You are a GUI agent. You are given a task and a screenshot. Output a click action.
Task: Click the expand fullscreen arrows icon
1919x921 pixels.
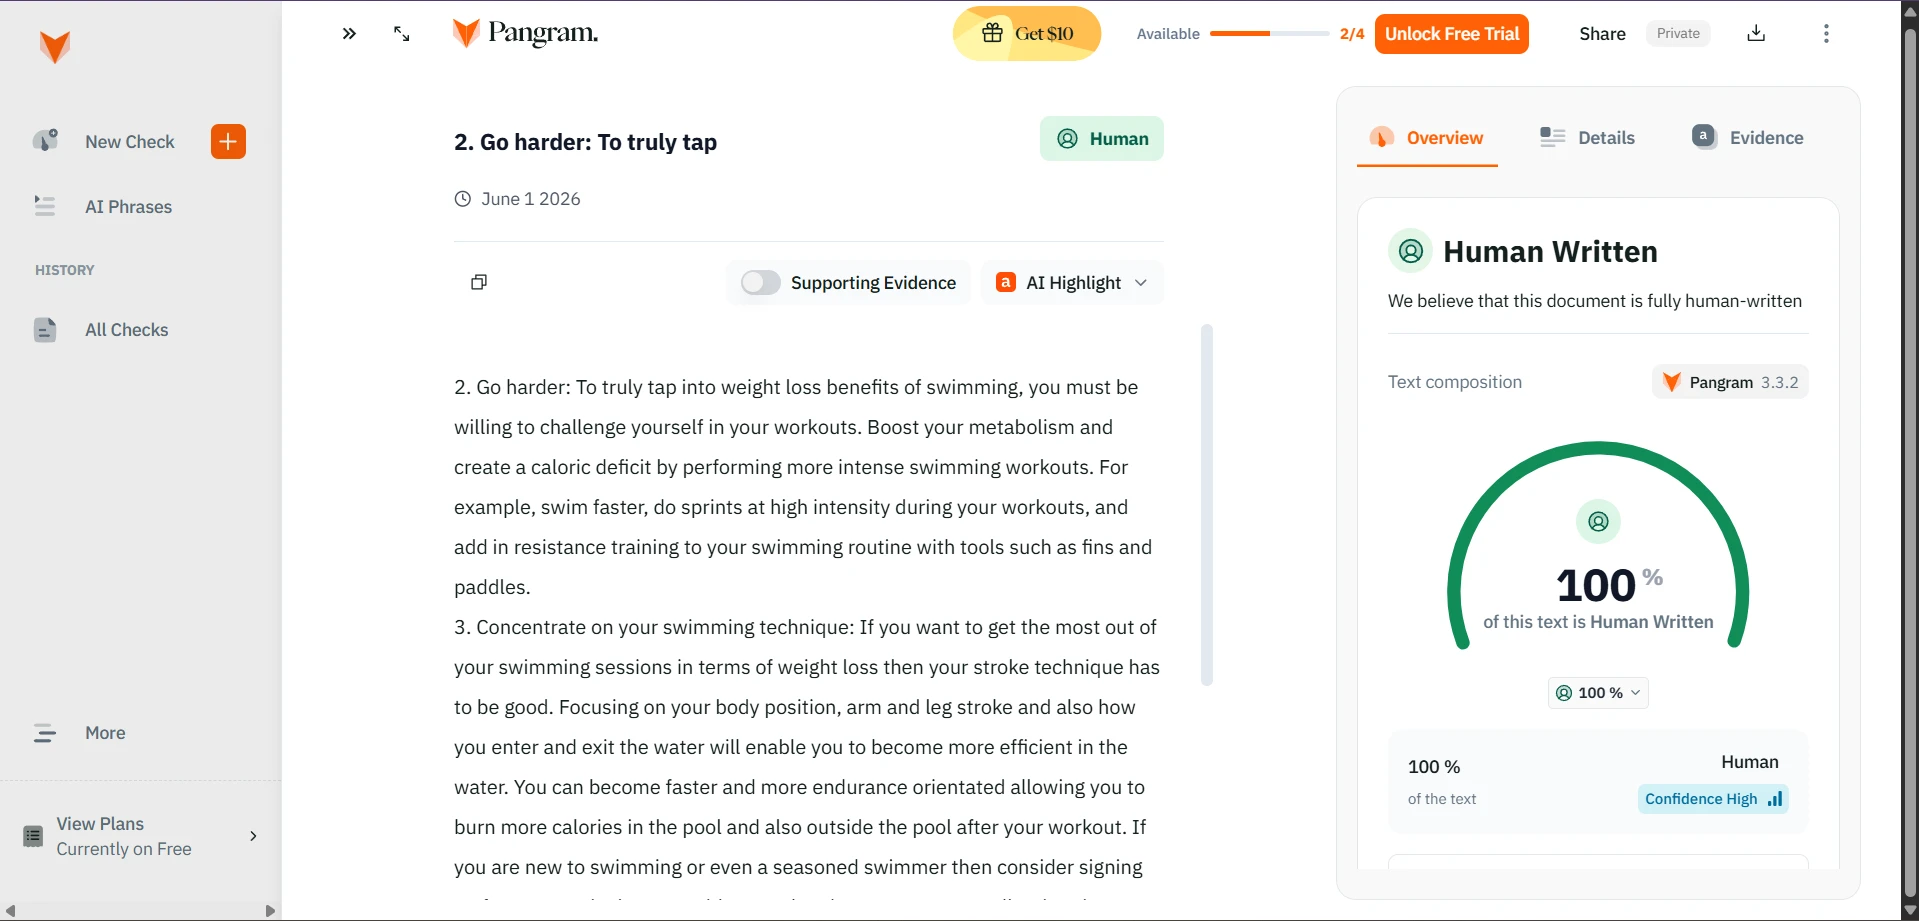(402, 34)
